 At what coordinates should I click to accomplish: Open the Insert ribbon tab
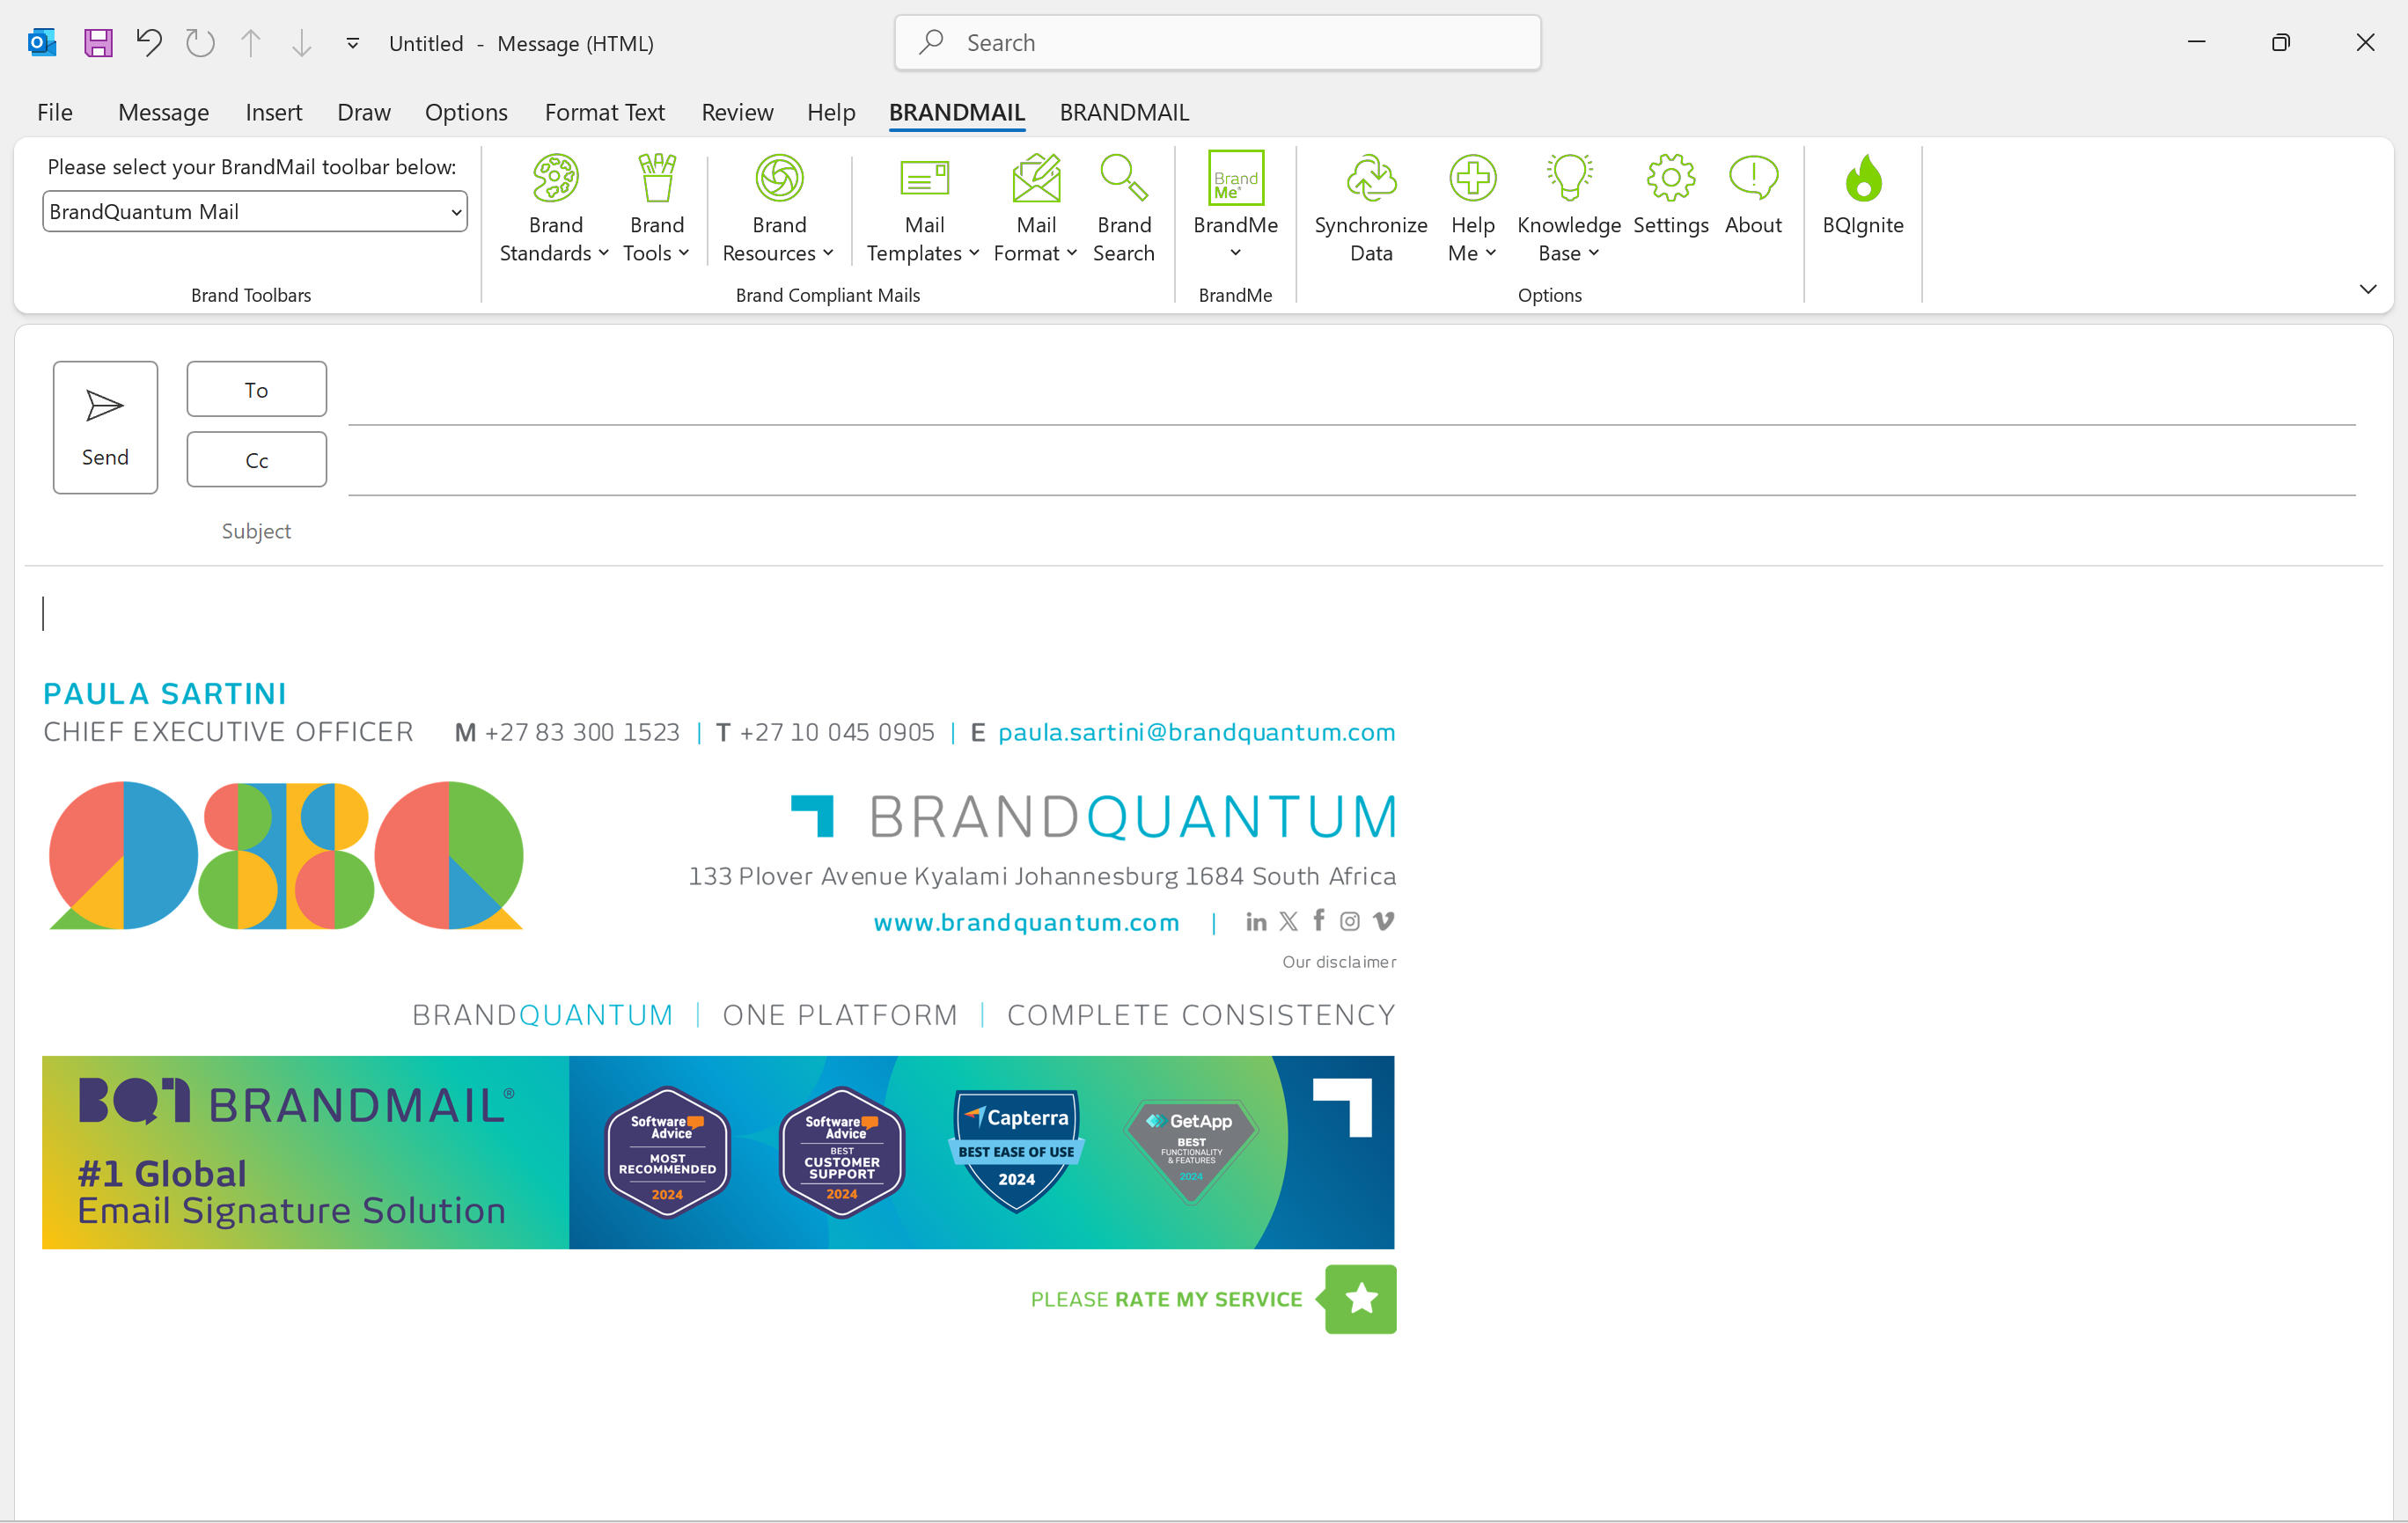click(273, 112)
